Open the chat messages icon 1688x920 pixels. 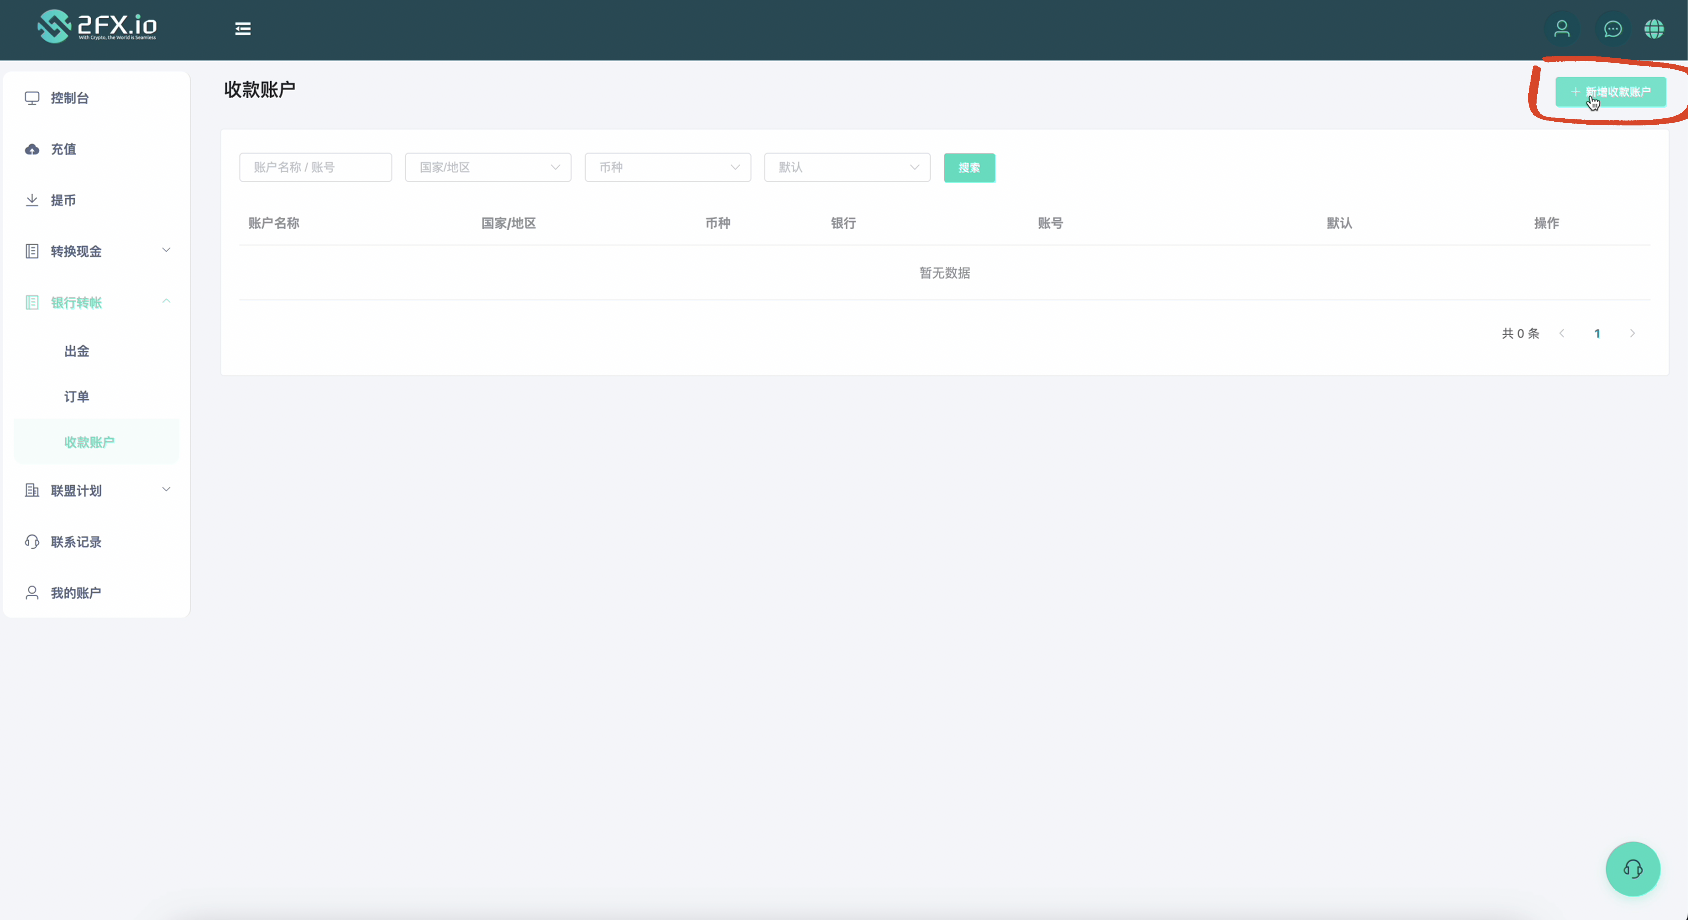pyautogui.click(x=1612, y=29)
